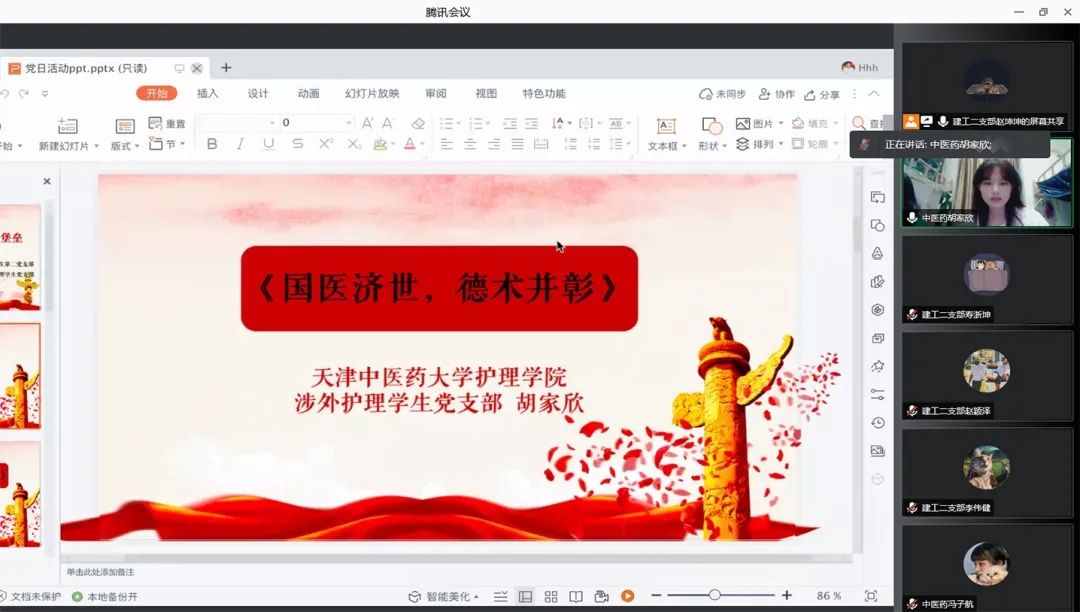Align text left in the ribbon

pyautogui.click(x=446, y=144)
